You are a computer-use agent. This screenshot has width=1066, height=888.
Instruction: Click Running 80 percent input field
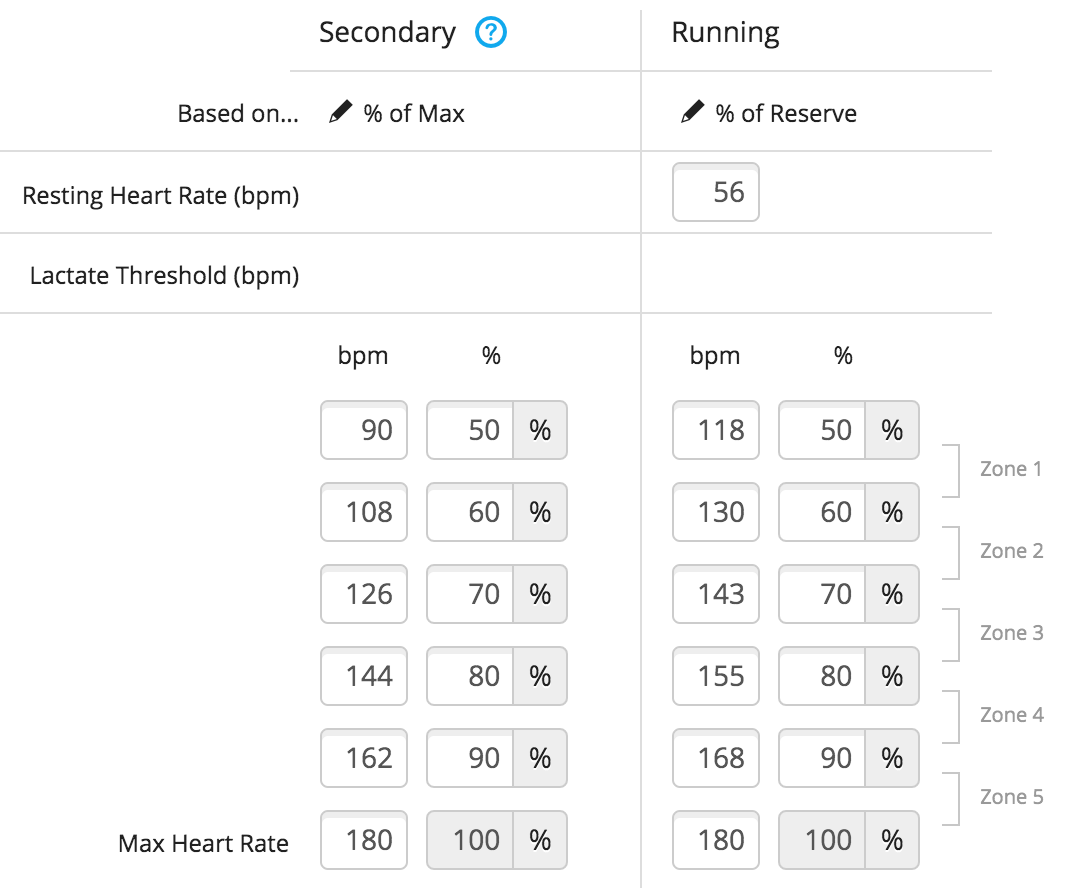pyautogui.click(x=822, y=676)
